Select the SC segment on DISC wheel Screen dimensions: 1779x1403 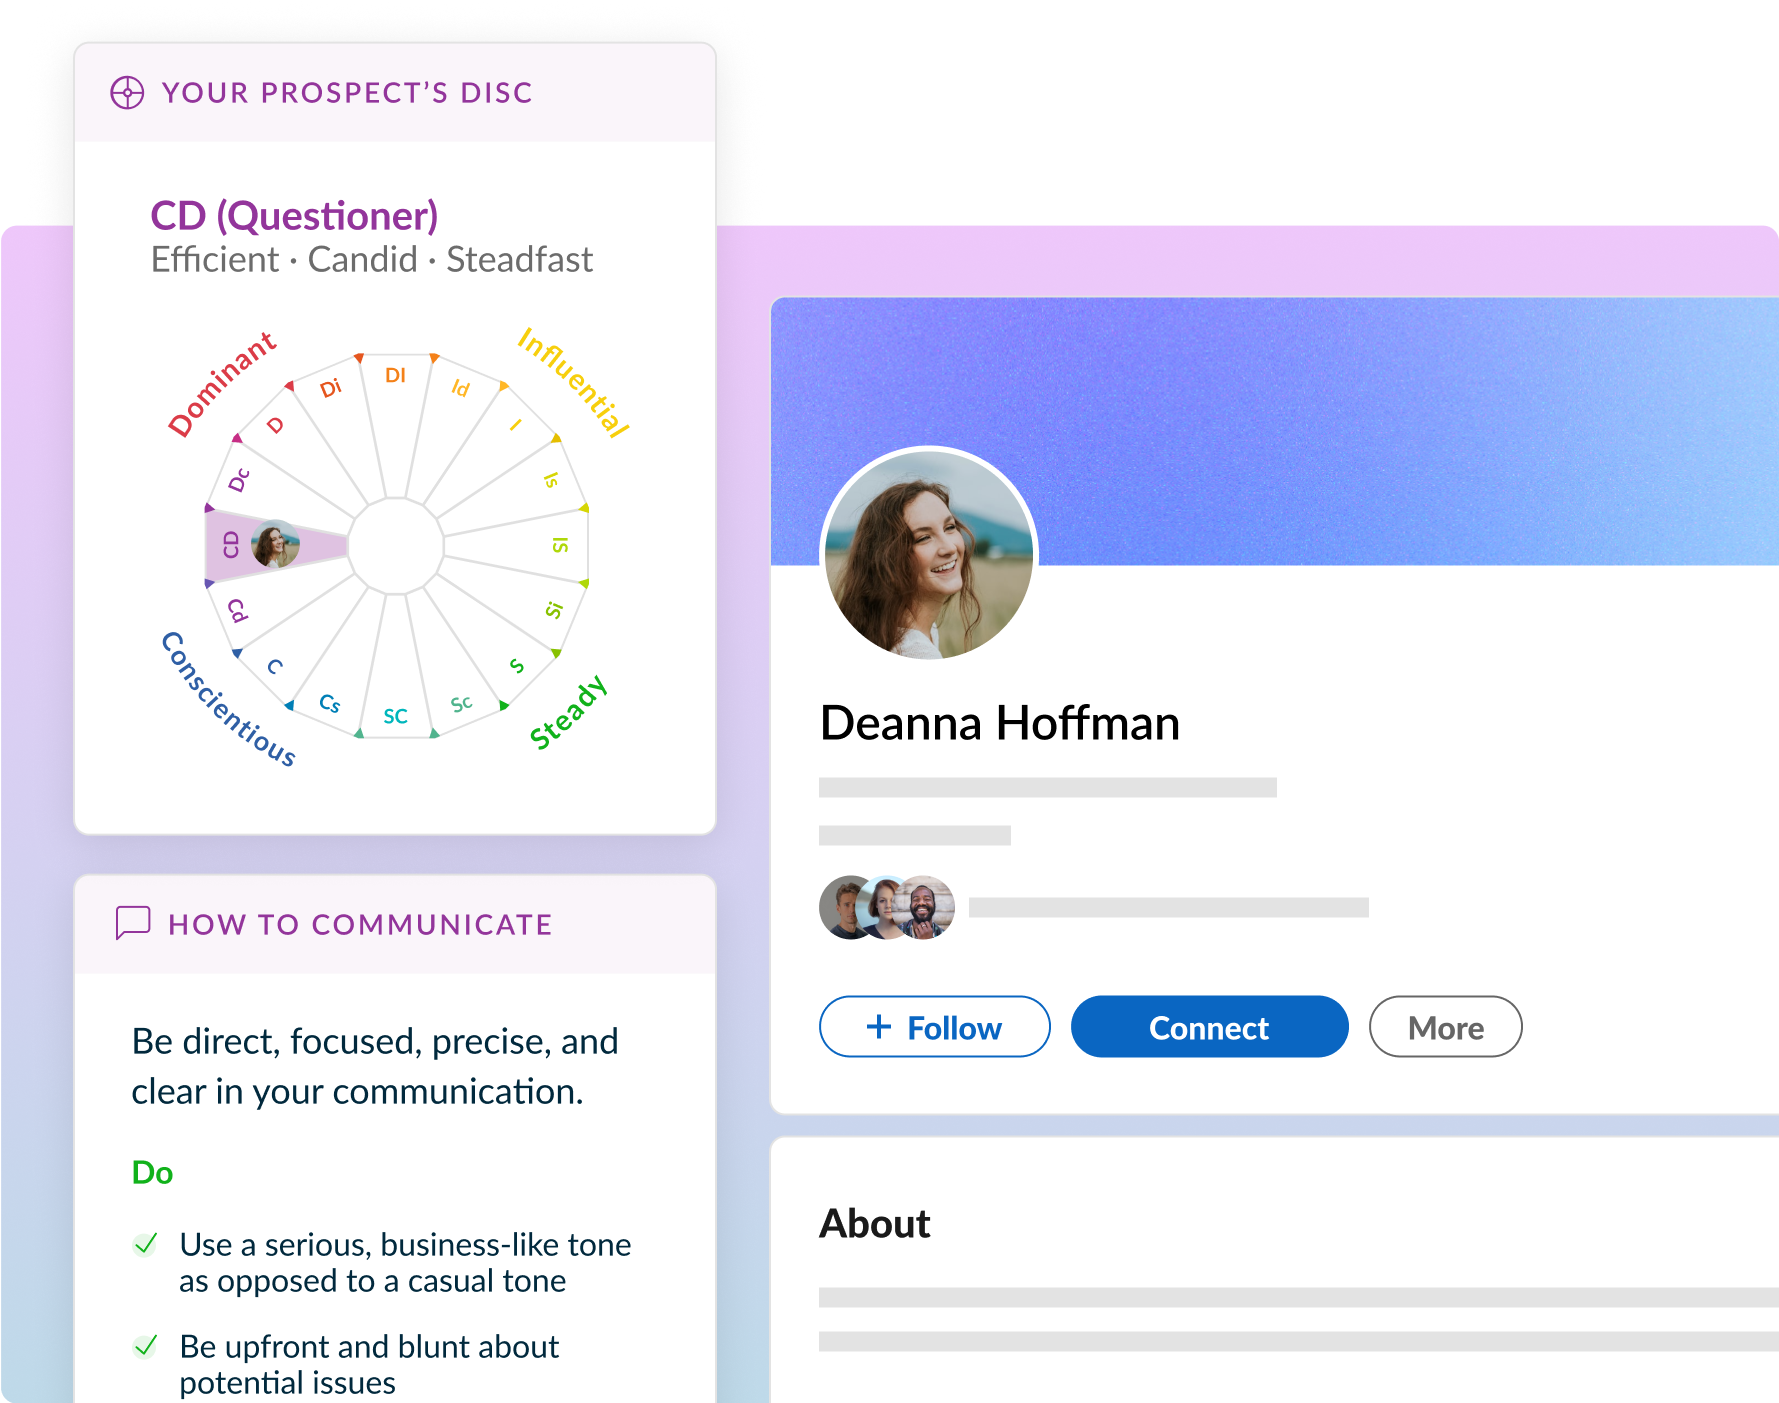396,716
